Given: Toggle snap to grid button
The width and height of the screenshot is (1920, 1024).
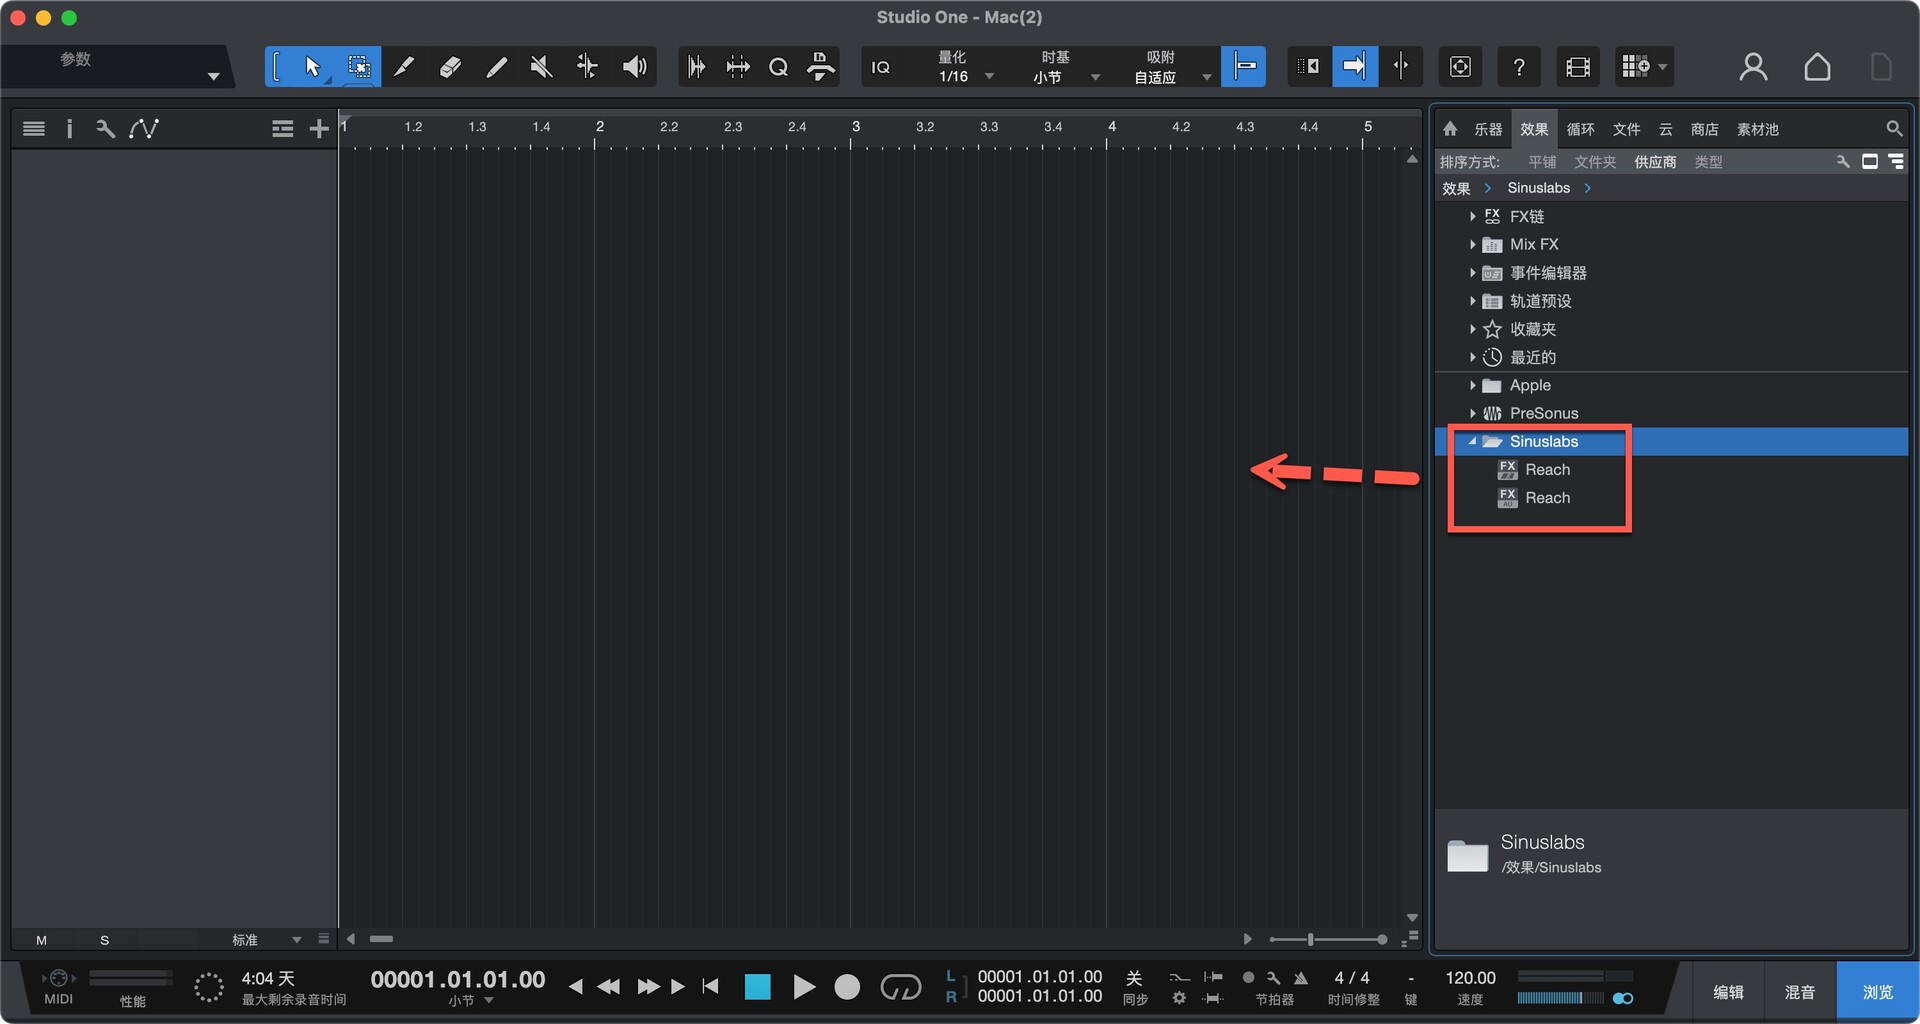Looking at the screenshot, I should tap(1244, 67).
